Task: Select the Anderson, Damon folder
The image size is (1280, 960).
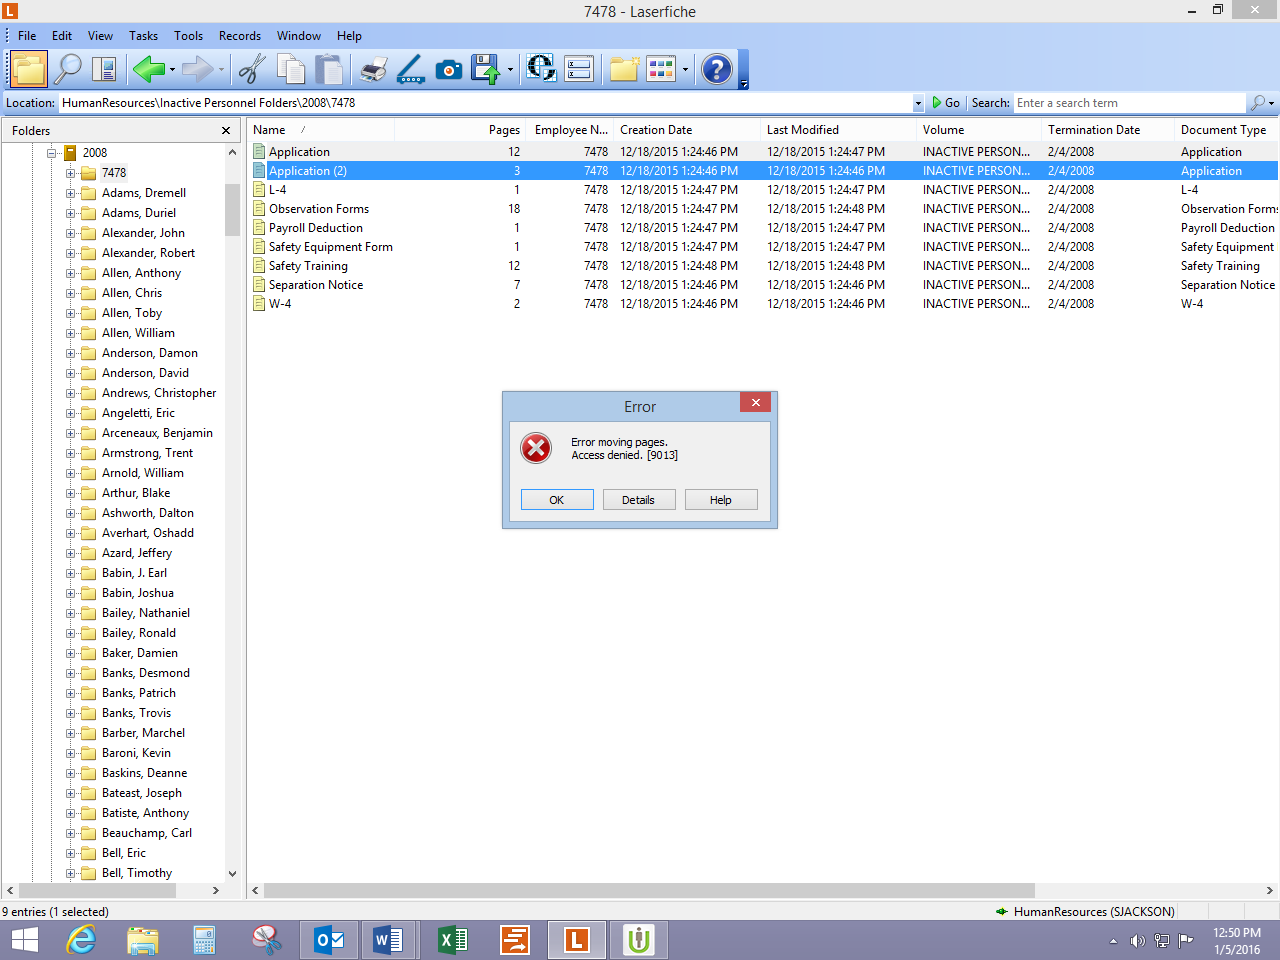Action: pos(150,353)
